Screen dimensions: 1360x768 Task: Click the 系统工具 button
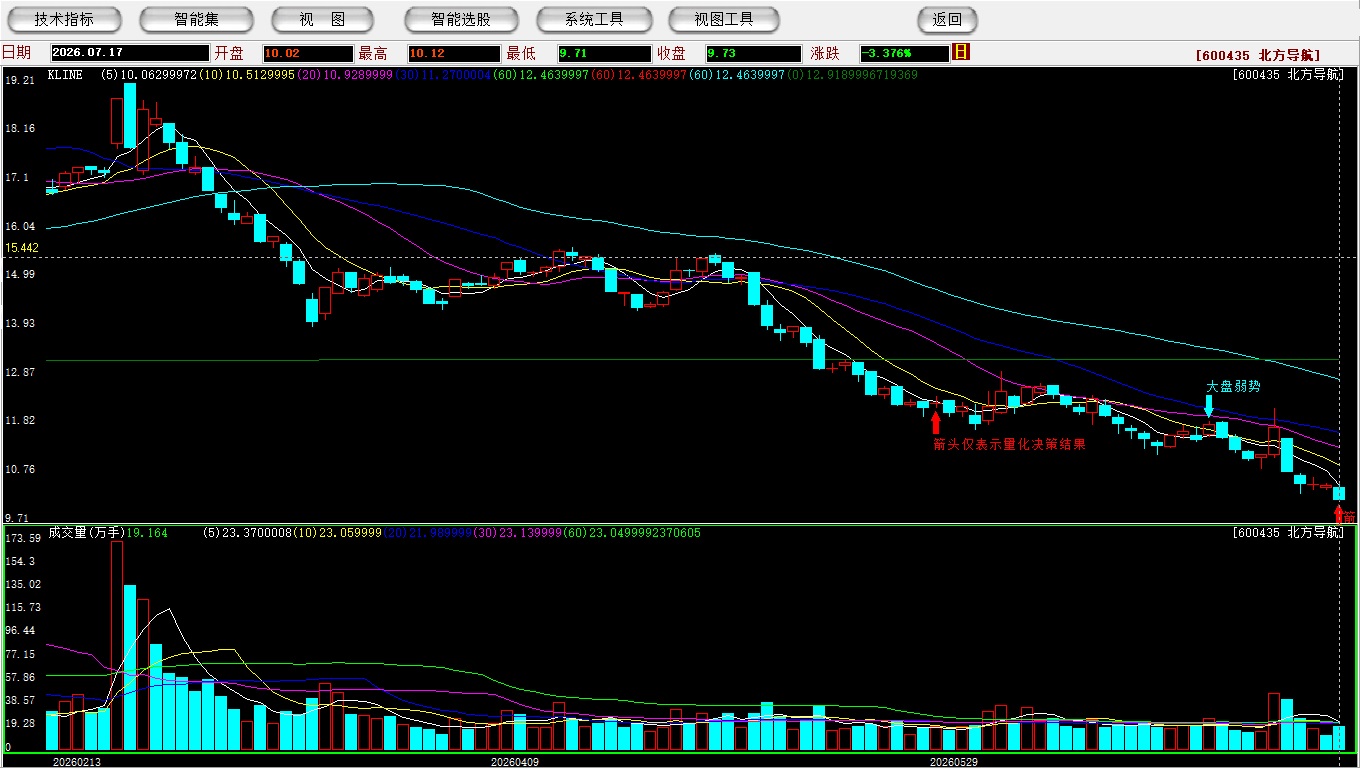pyautogui.click(x=594, y=19)
